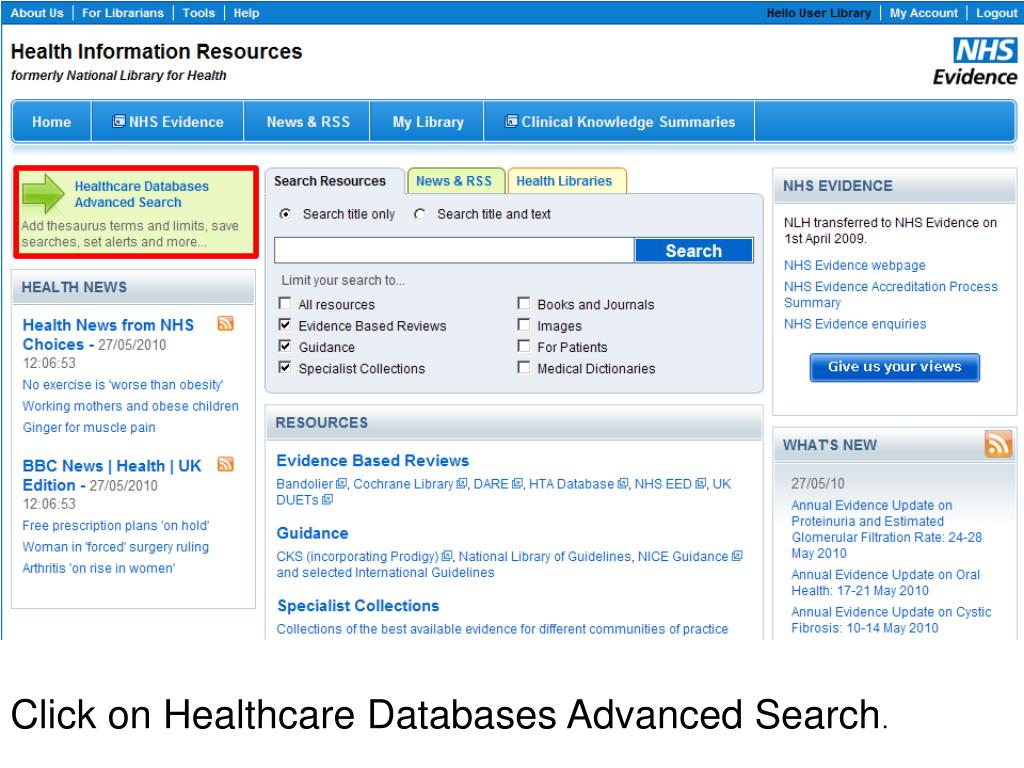Open News & RSS in main navigation bar

(x=308, y=121)
